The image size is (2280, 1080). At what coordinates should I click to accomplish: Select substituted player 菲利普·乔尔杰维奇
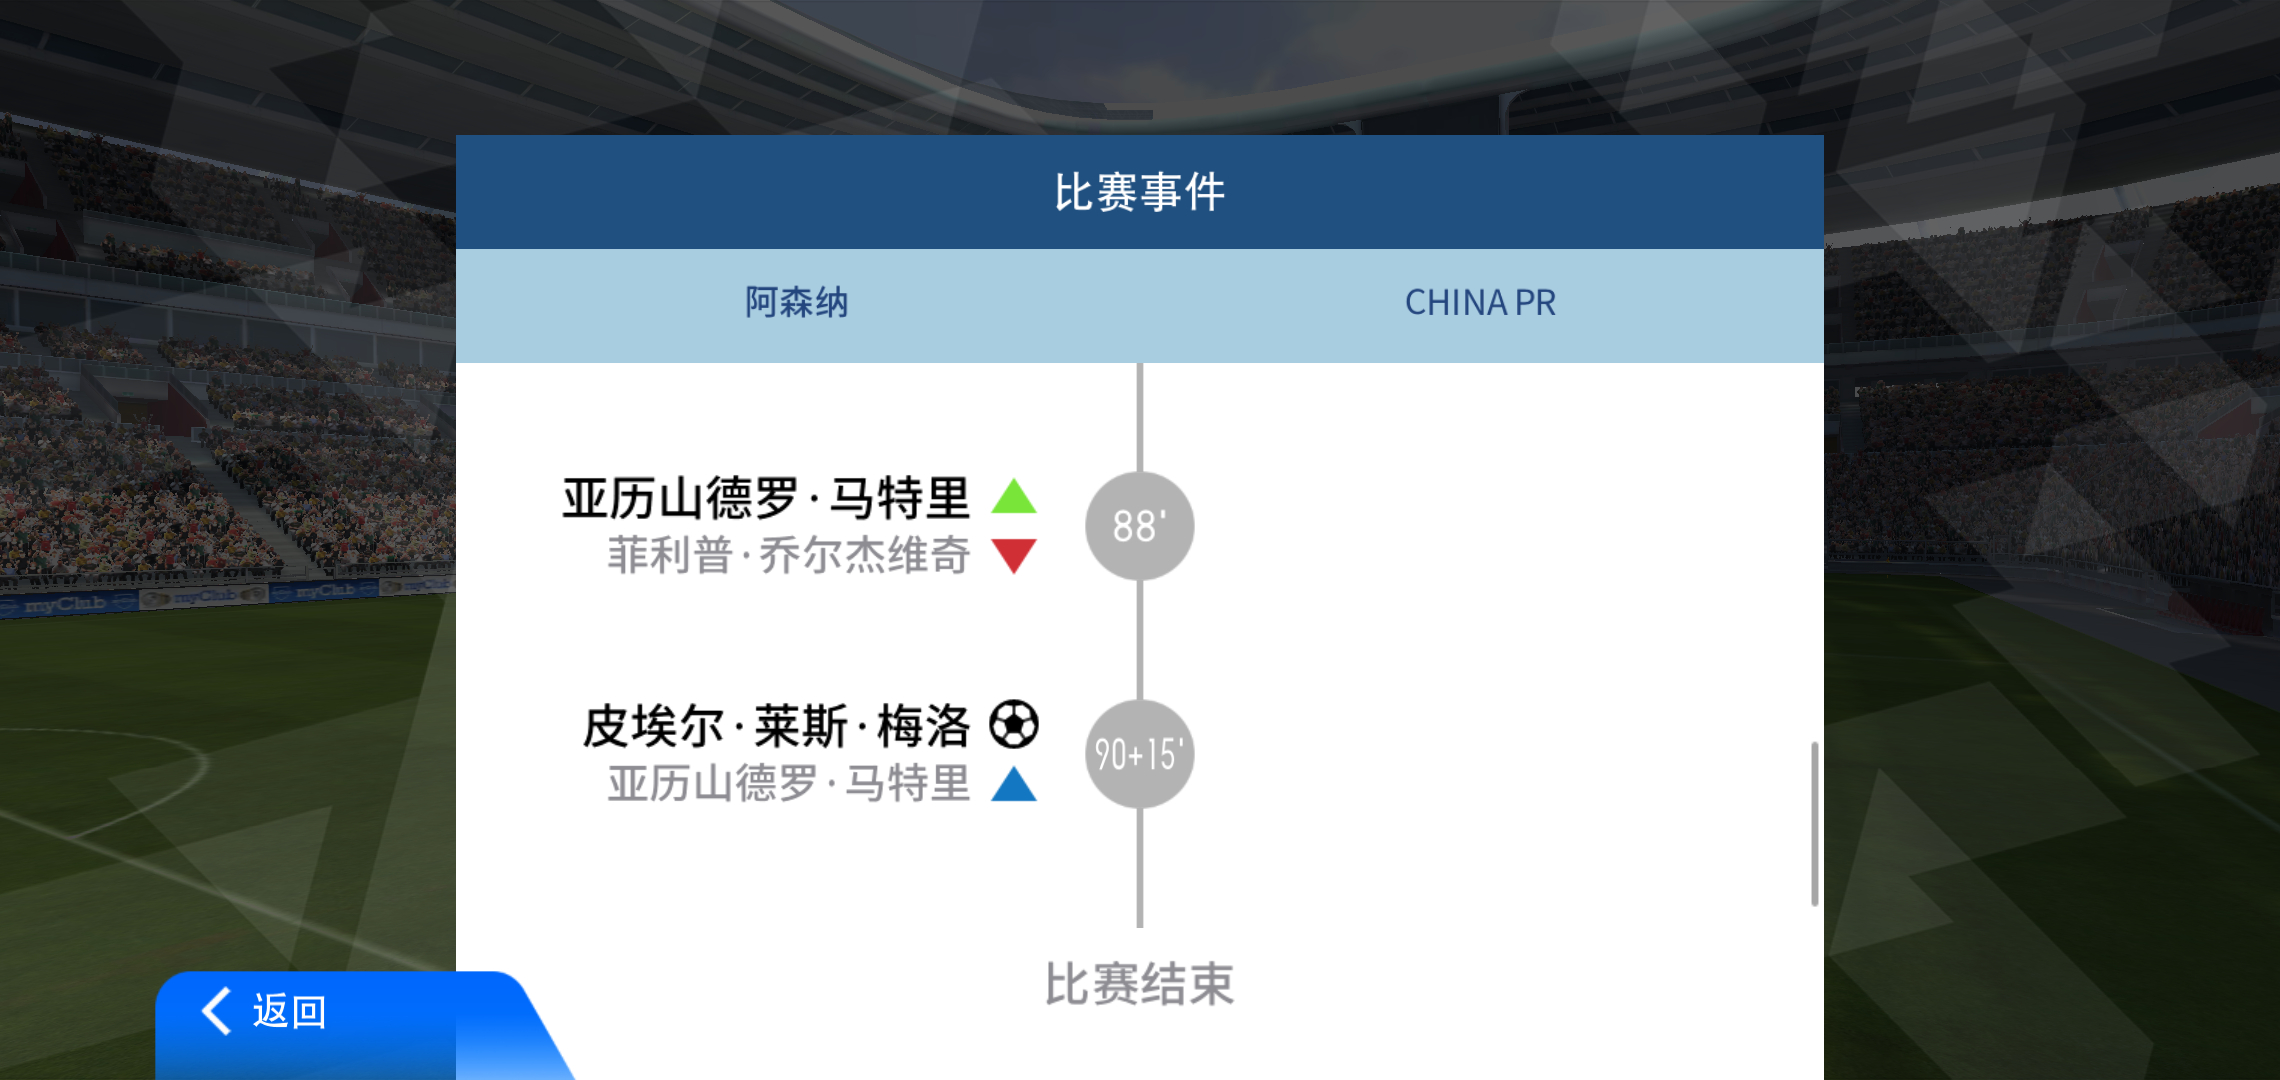coord(789,555)
